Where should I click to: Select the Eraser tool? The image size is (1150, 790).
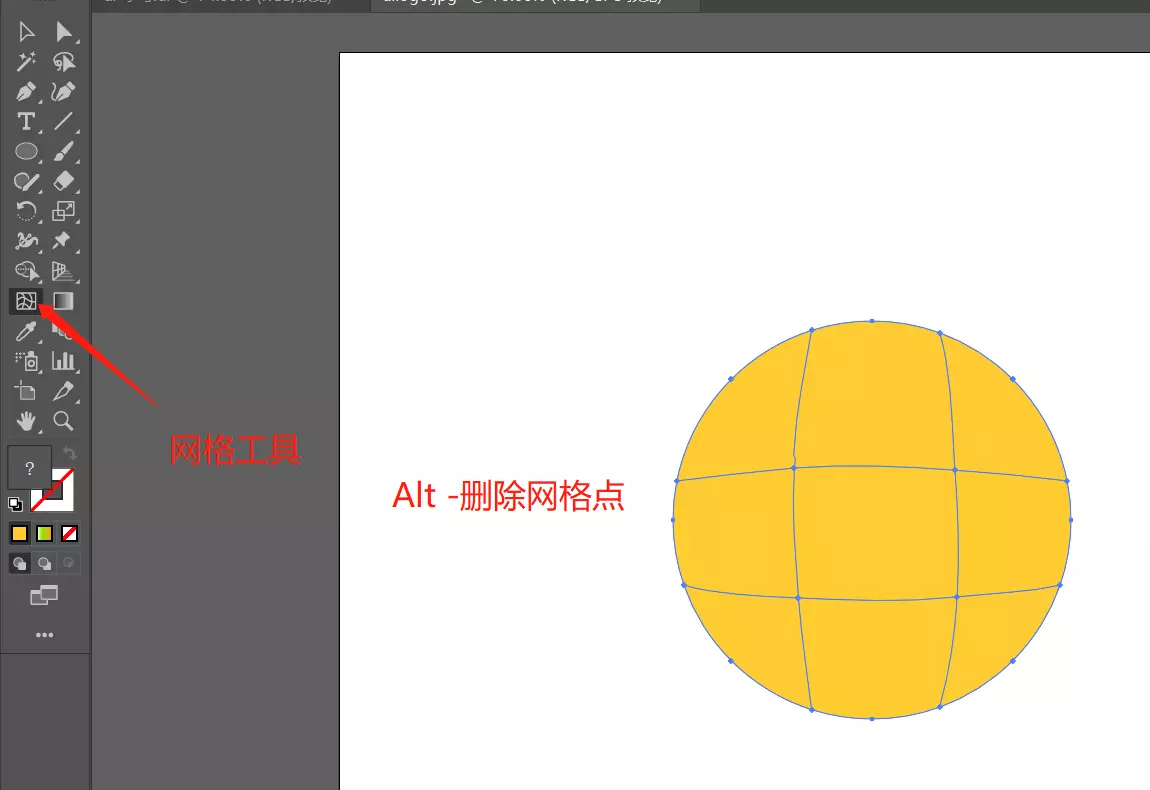click(63, 181)
